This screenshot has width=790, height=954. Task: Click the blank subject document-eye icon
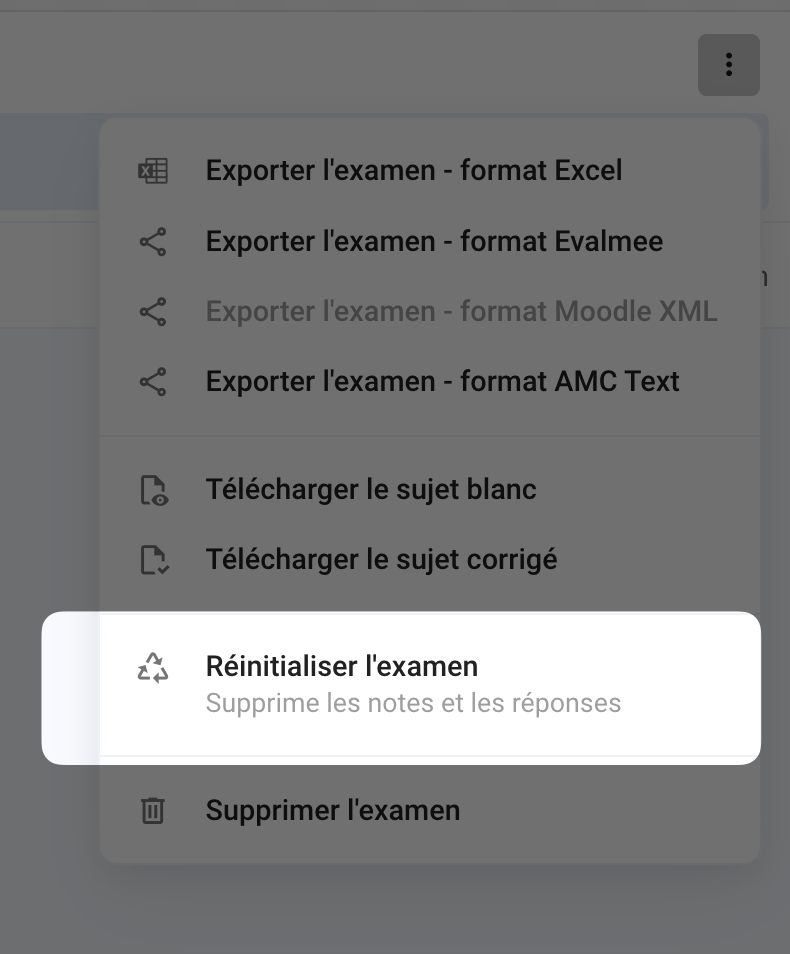click(x=152, y=490)
